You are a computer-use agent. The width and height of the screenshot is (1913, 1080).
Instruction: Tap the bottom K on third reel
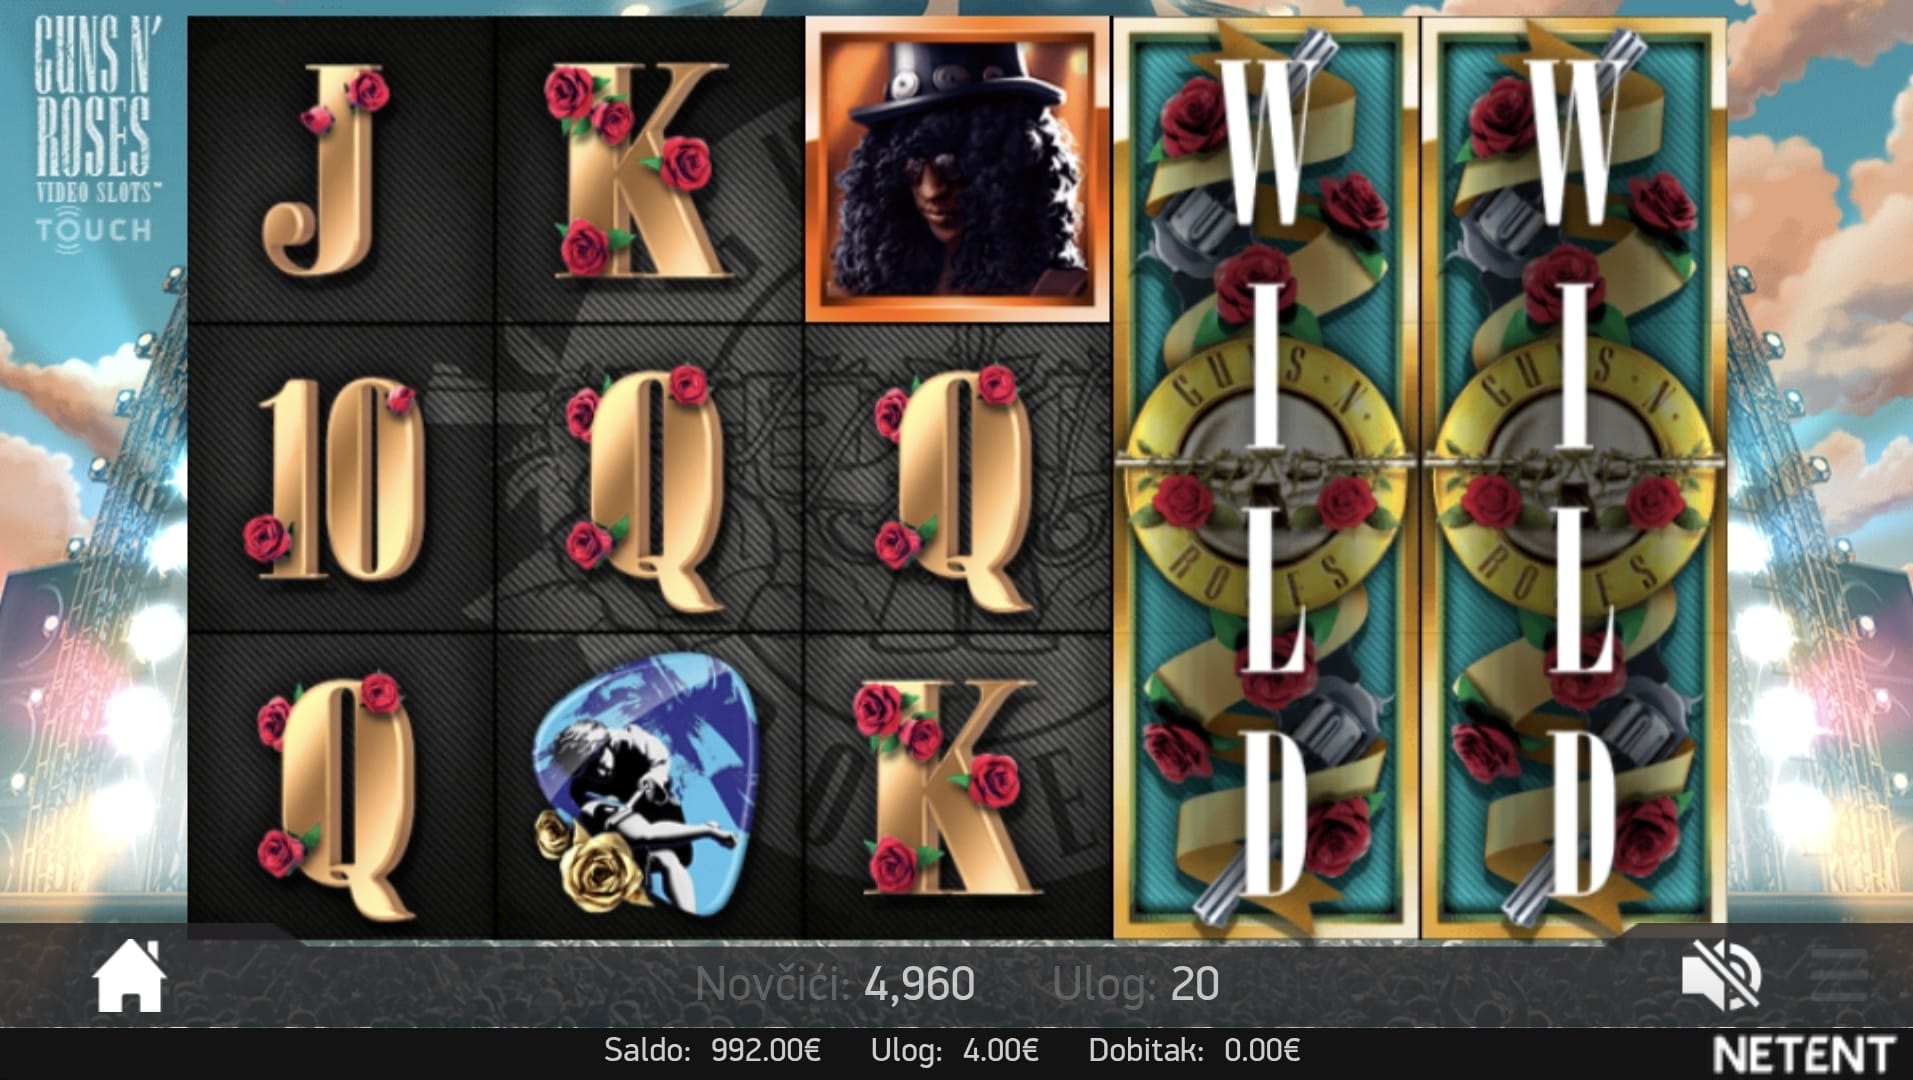[945, 786]
